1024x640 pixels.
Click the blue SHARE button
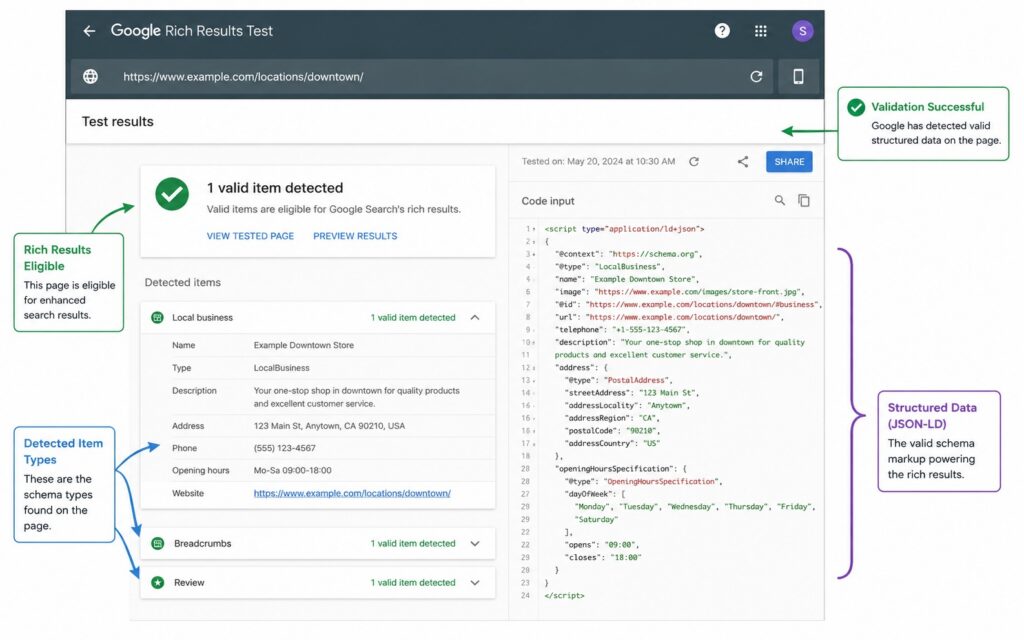point(789,161)
